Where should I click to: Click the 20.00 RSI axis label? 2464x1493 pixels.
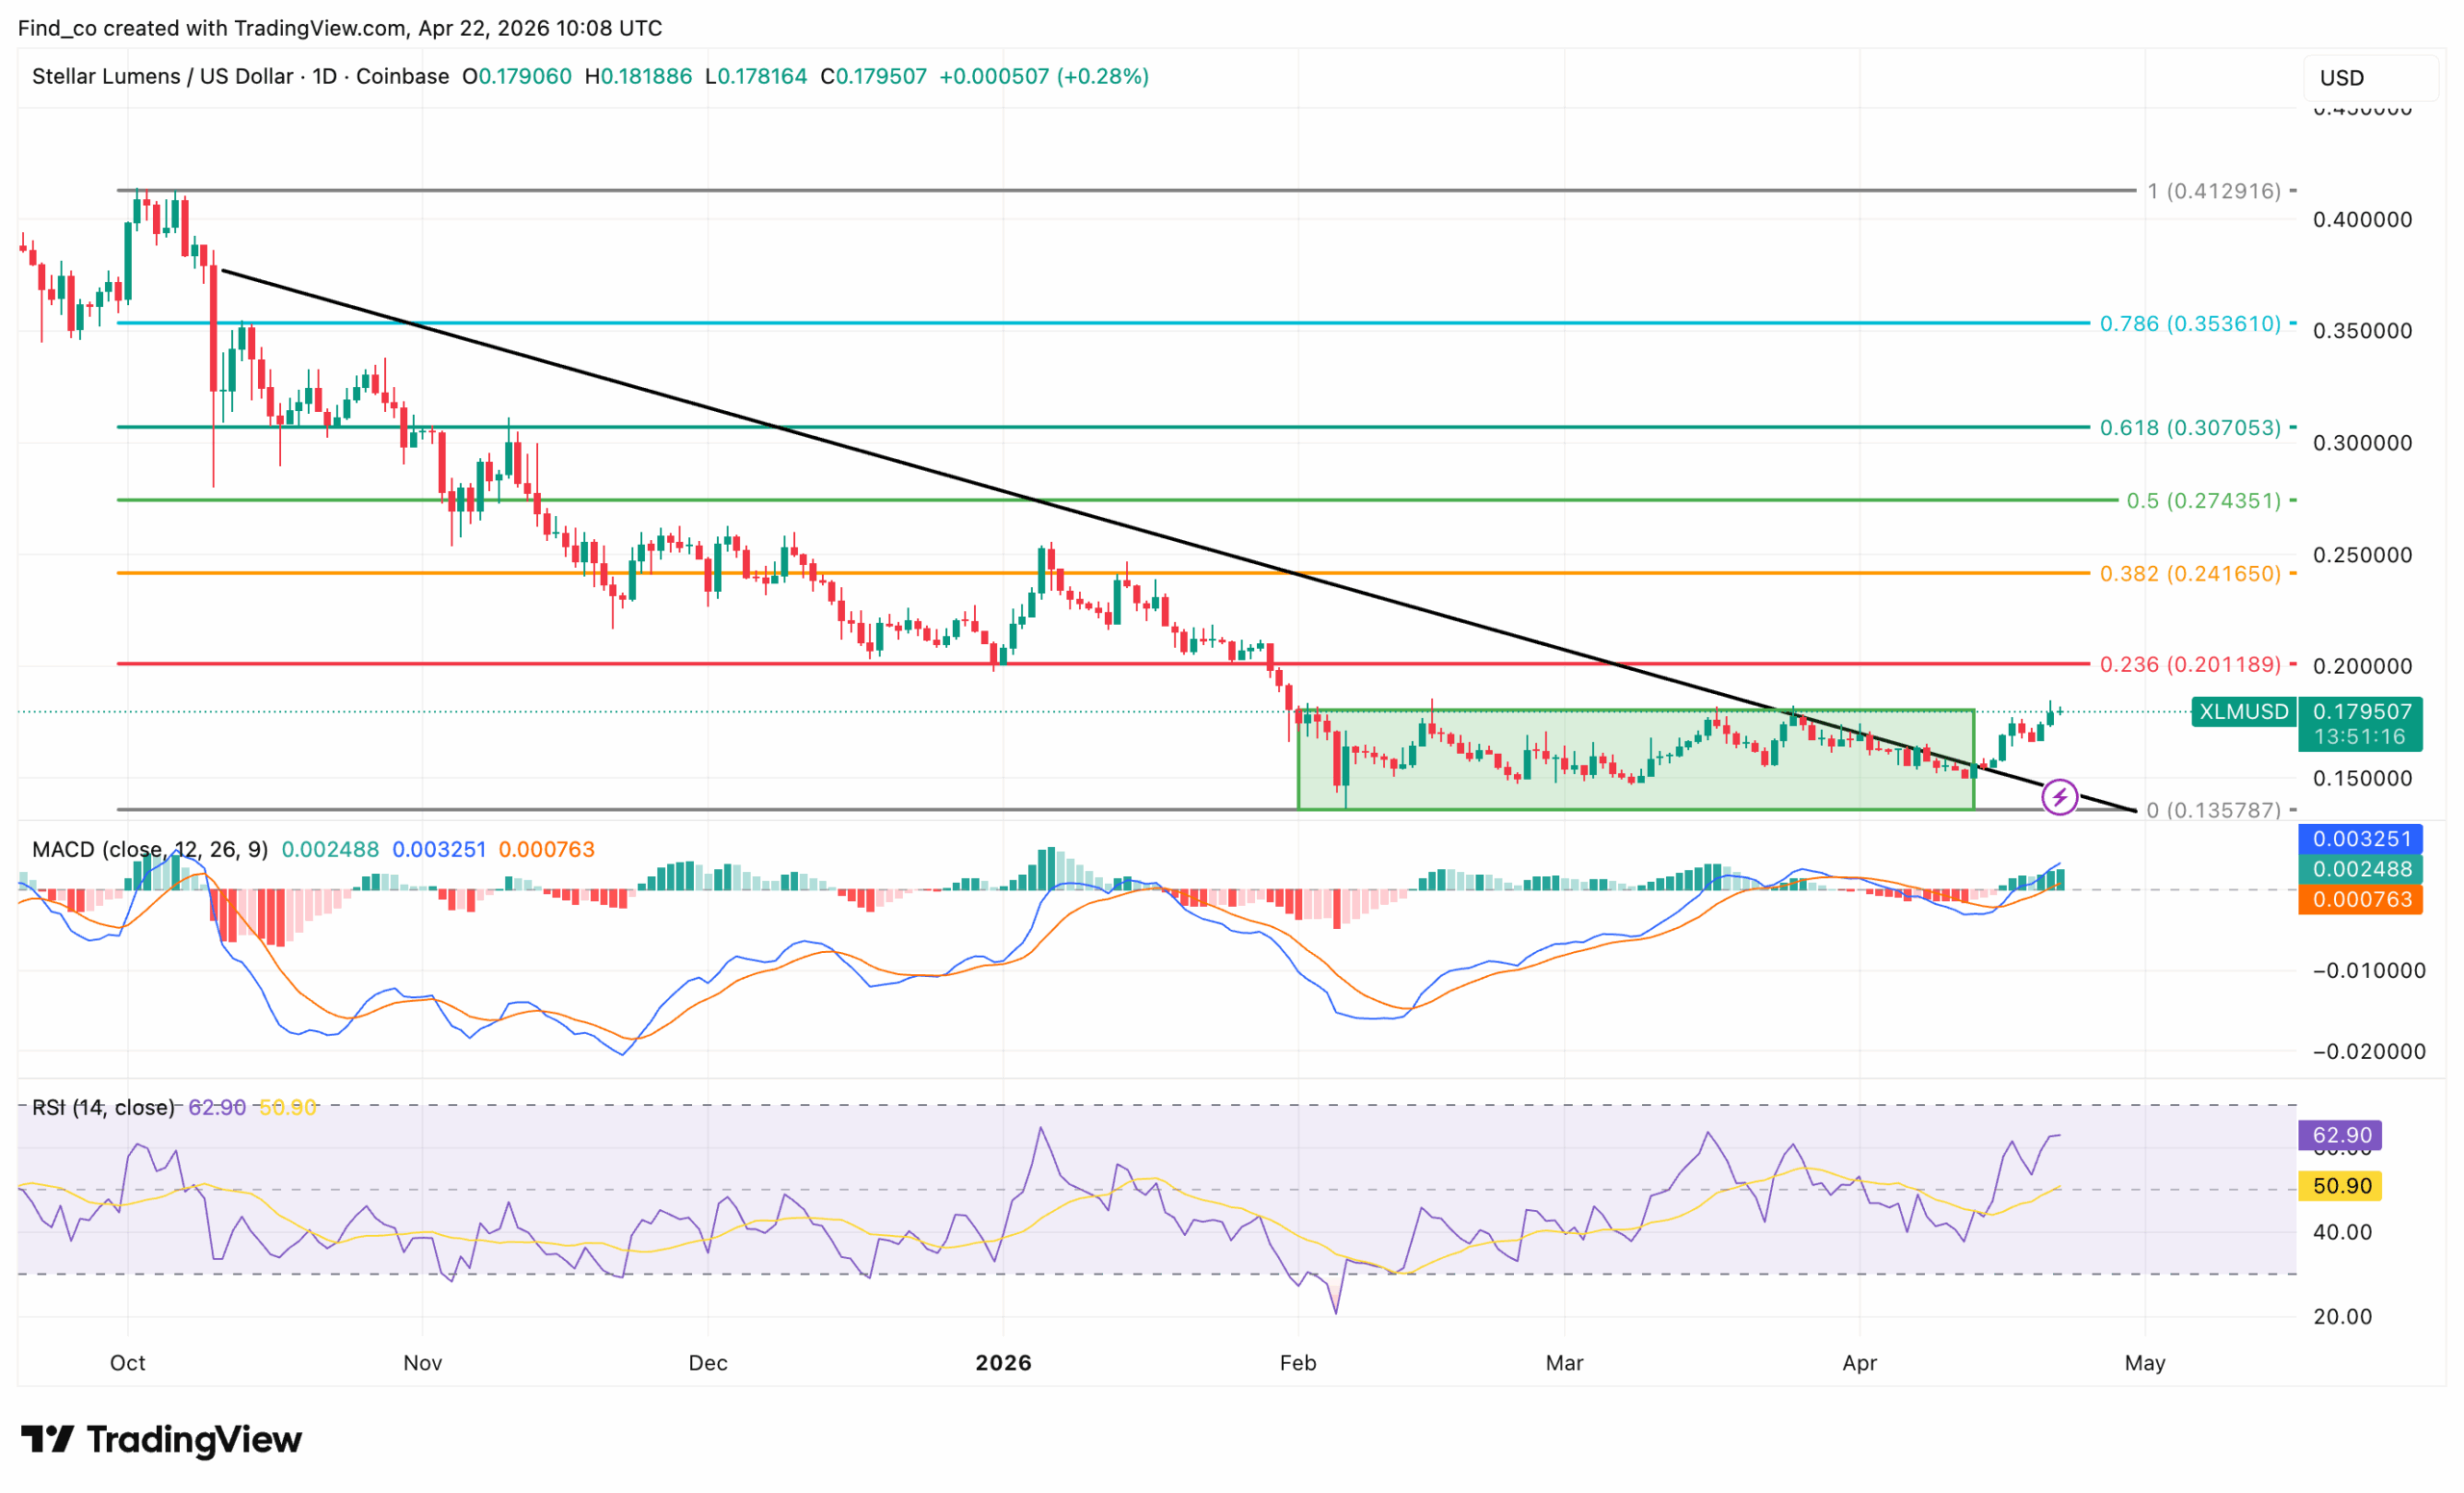pos(2341,1316)
